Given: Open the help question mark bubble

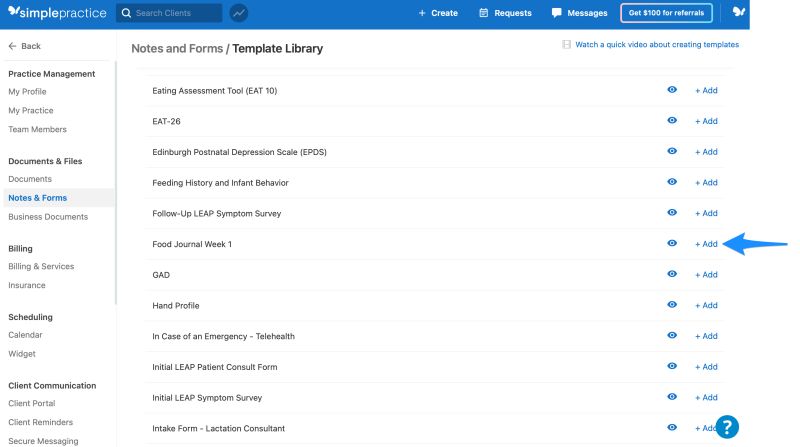Looking at the screenshot, I should (727, 427).
